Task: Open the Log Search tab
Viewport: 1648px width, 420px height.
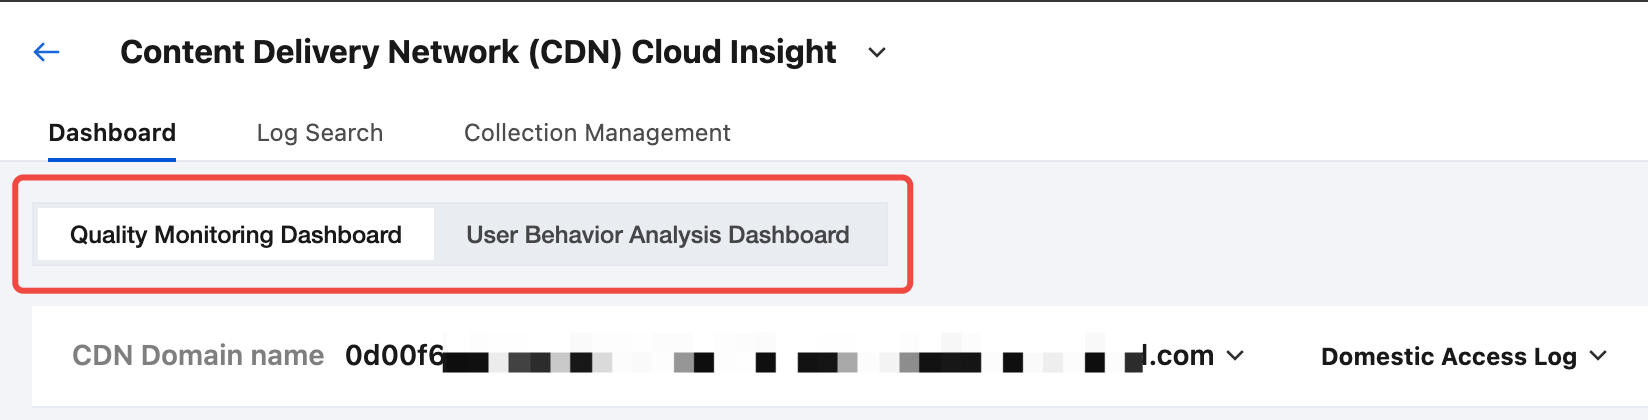Action: pyautogui.click(x=320, y=133)
